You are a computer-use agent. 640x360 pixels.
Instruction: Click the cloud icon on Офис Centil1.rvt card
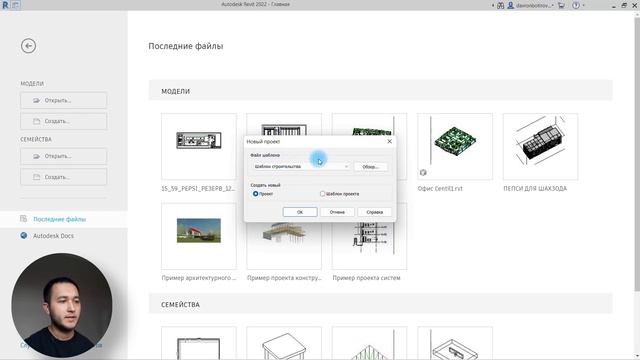423,173
